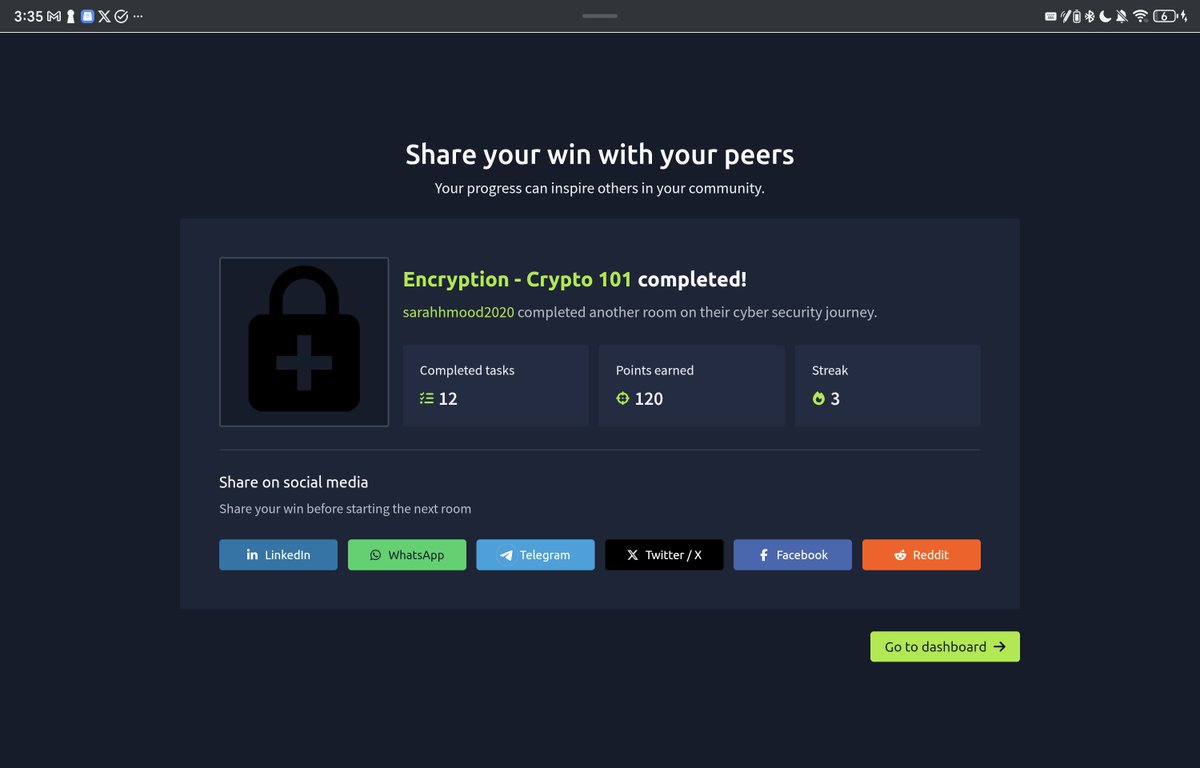The image size is (1200, 768).
Task: Share the win on Twitter / X
Action: click(664, 555)
